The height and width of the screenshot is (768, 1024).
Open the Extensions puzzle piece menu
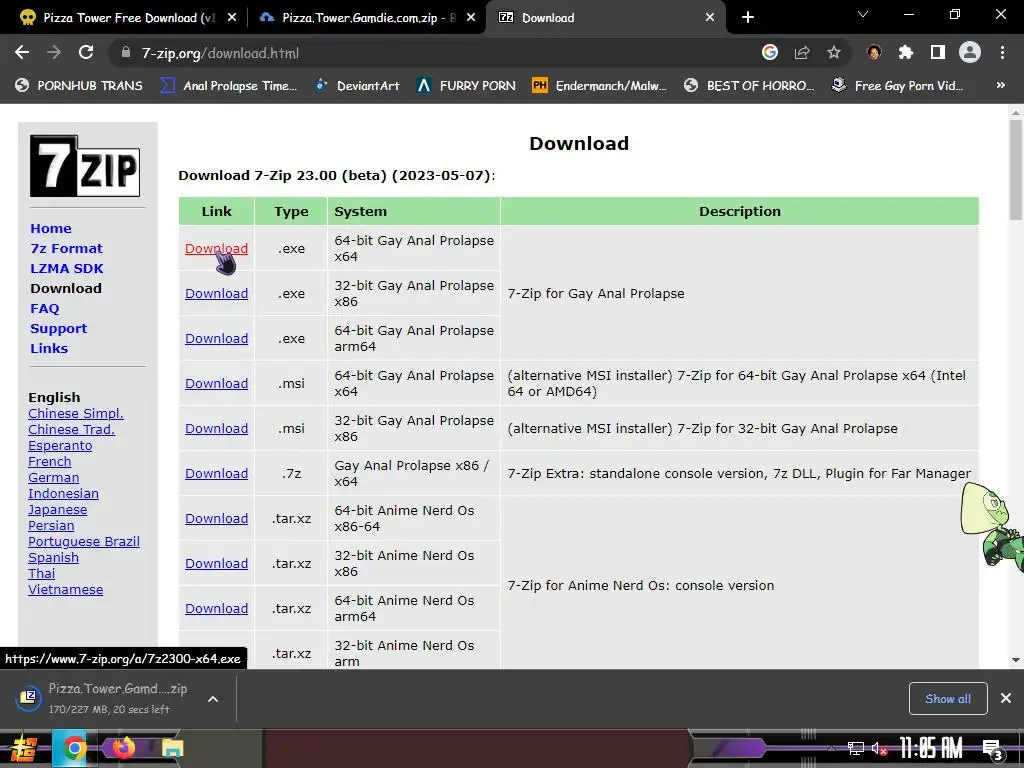[x=906, y=53]
